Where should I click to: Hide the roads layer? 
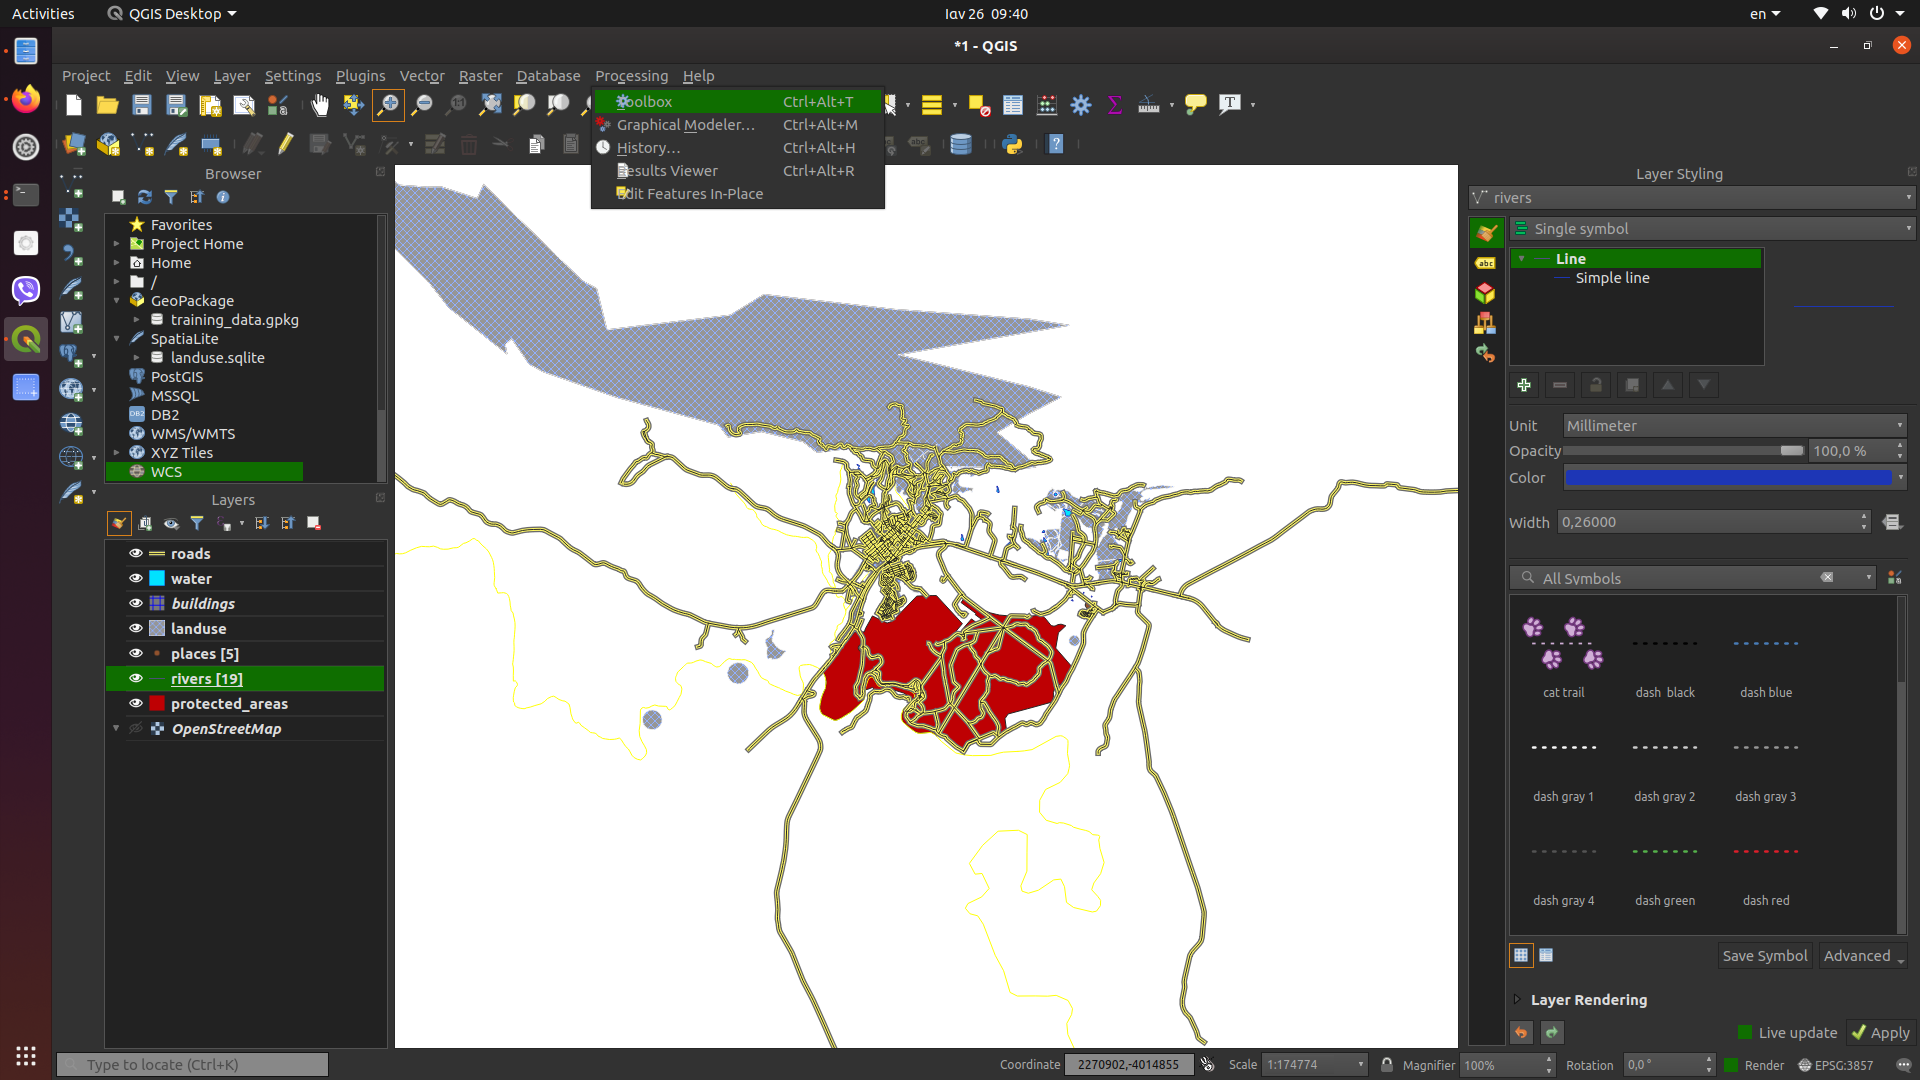136,553
